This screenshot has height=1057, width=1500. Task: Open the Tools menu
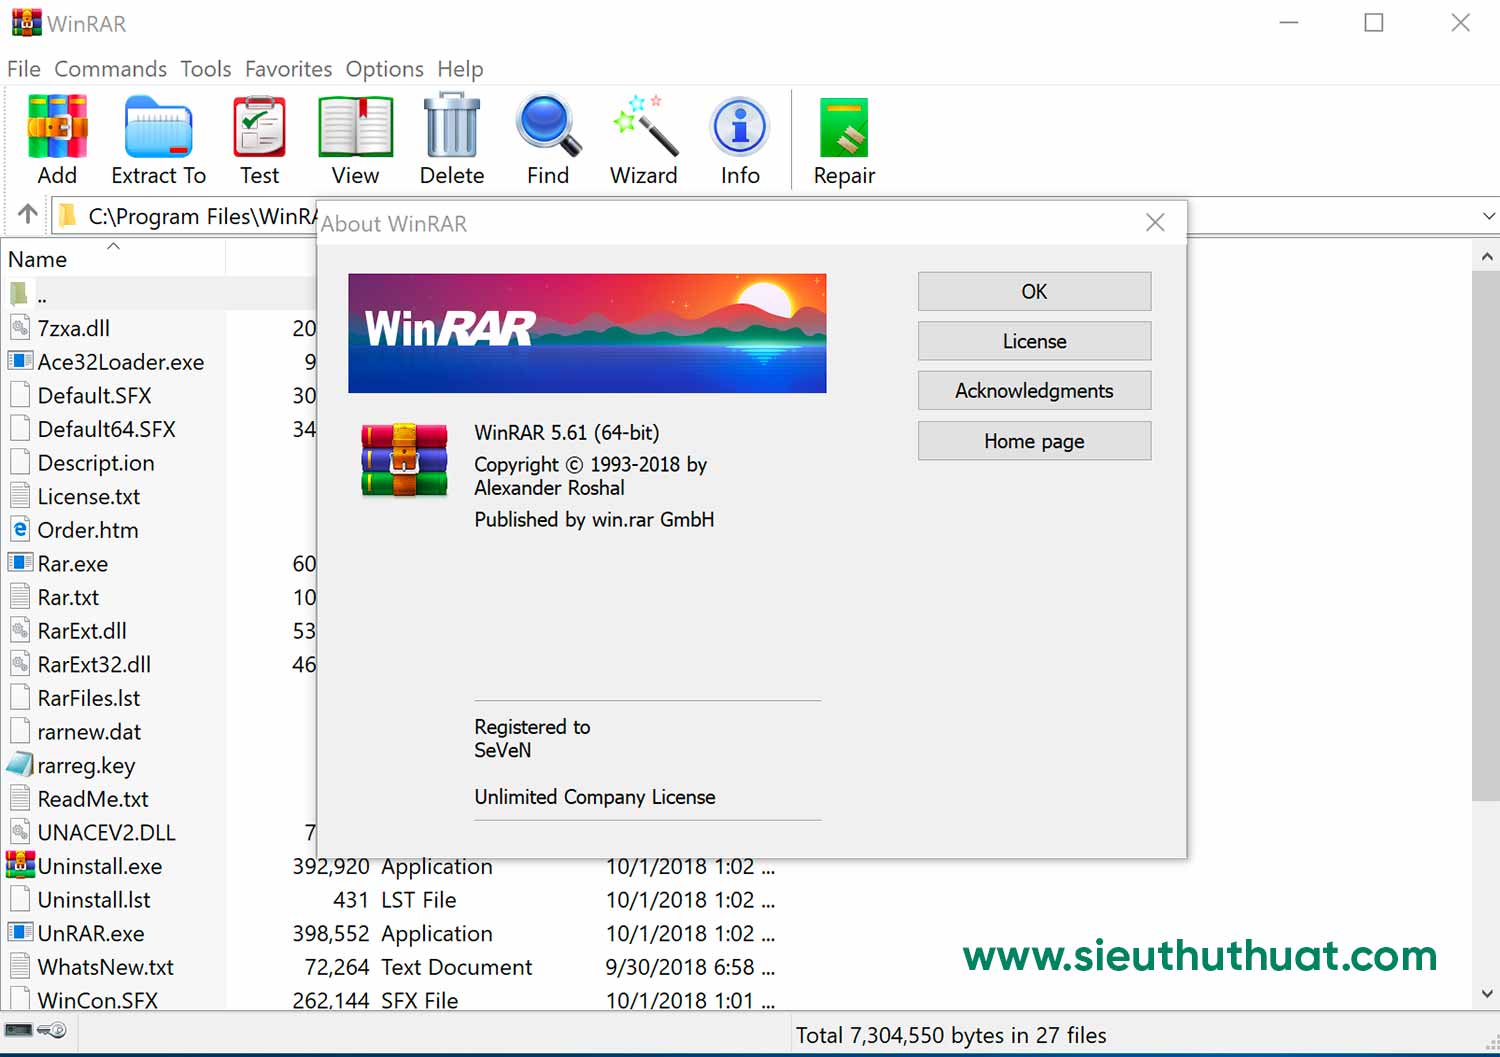(x=206, y=69)
